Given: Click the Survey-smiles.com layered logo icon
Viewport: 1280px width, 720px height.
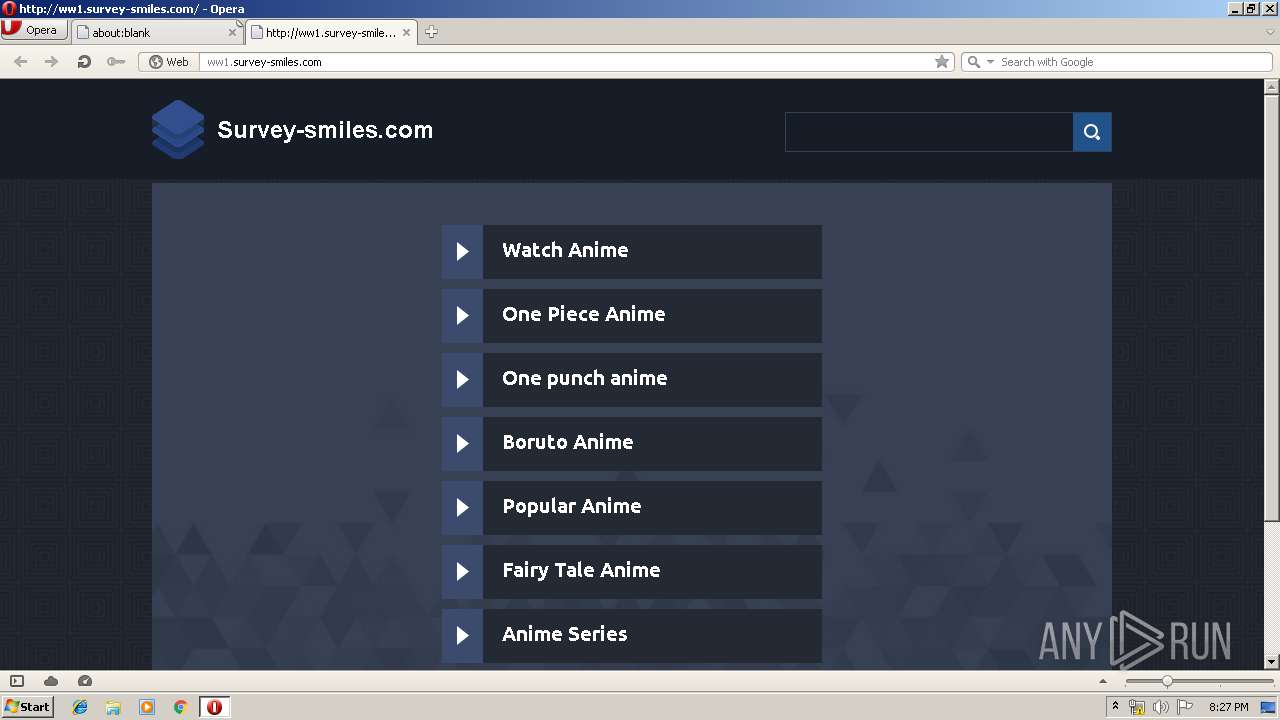Looking at the screenshot, I should (178, 129).
